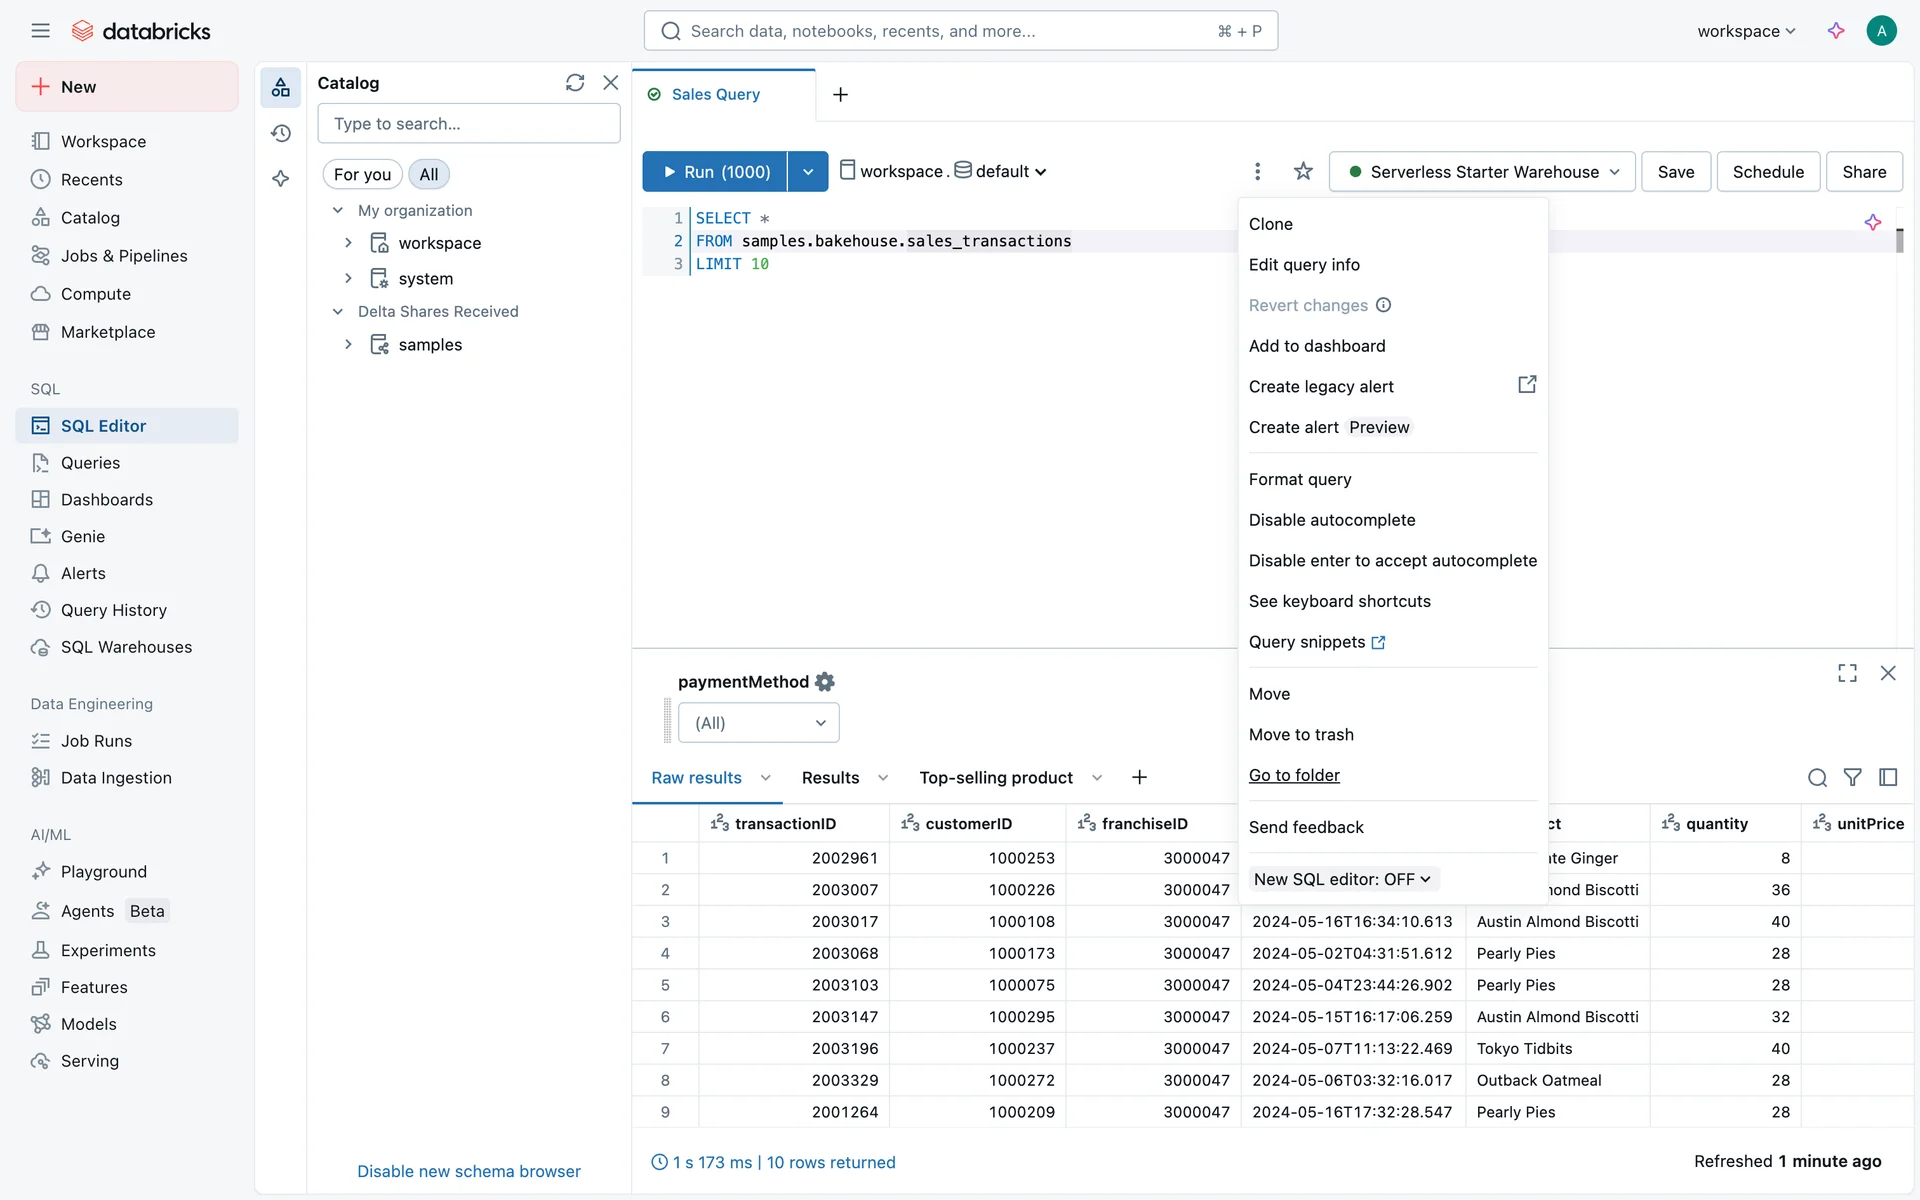Screen dimensions: 1920x1200
Task: Open the results filter funnel icon
Action: coord(1852,778)
